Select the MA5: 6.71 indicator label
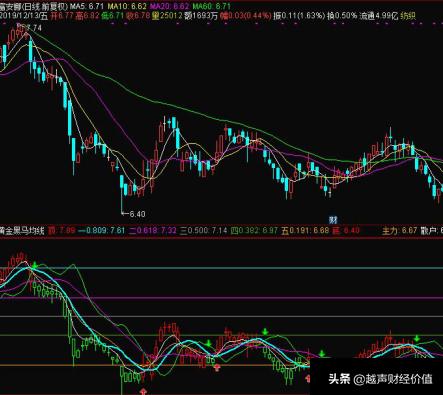The width and height of the screenshot is (443, 395). 86,6
